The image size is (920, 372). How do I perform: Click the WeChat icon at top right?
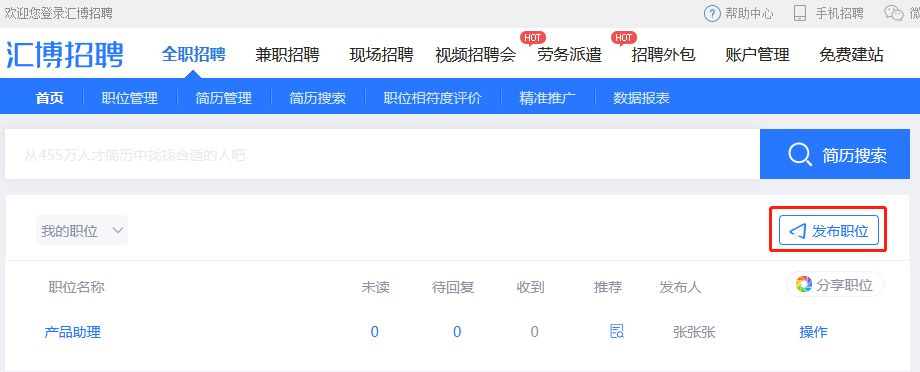click(x=894, y=13)
